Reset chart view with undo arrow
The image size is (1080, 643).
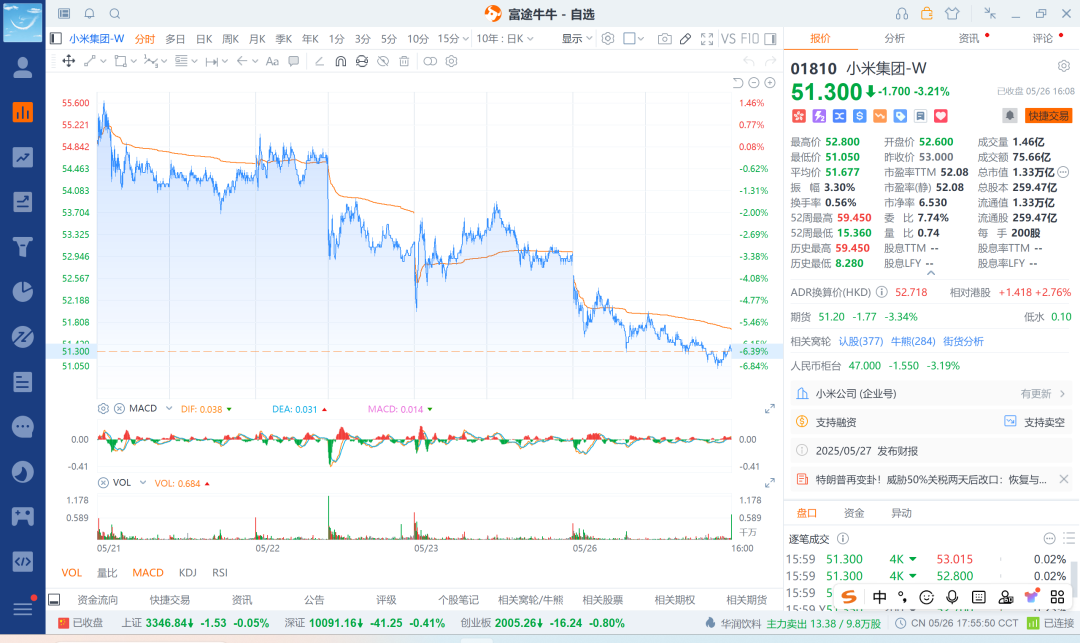(738, 83)
